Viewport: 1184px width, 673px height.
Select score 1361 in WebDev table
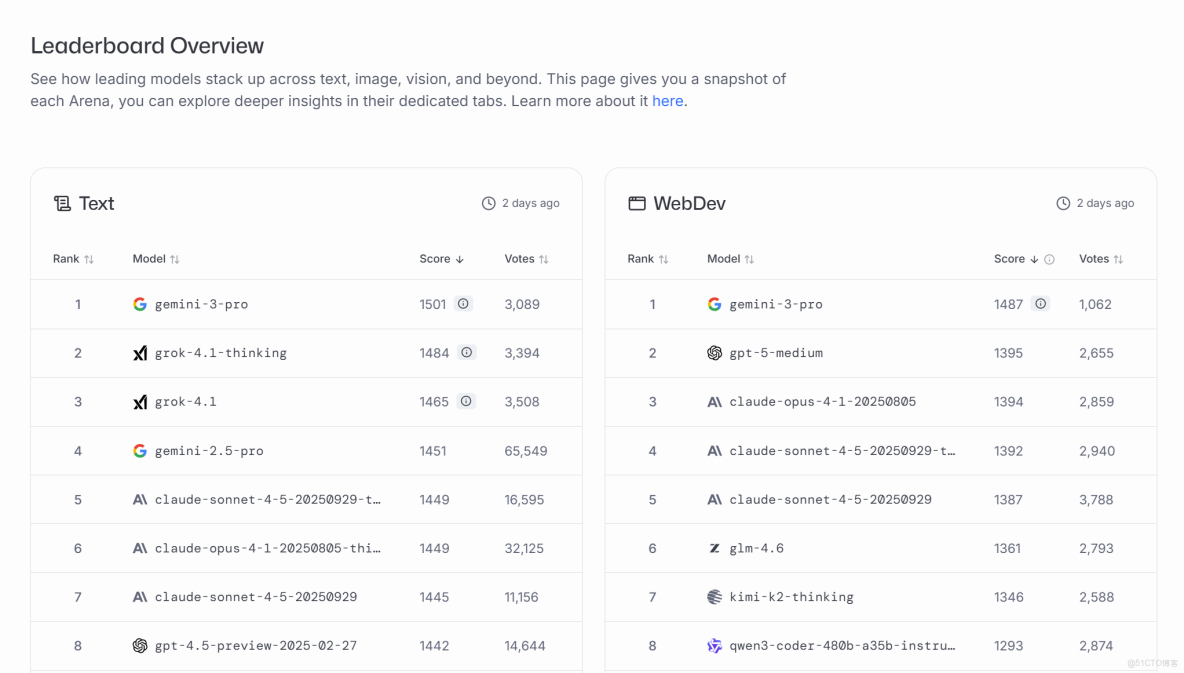[x=1007, y=548]
